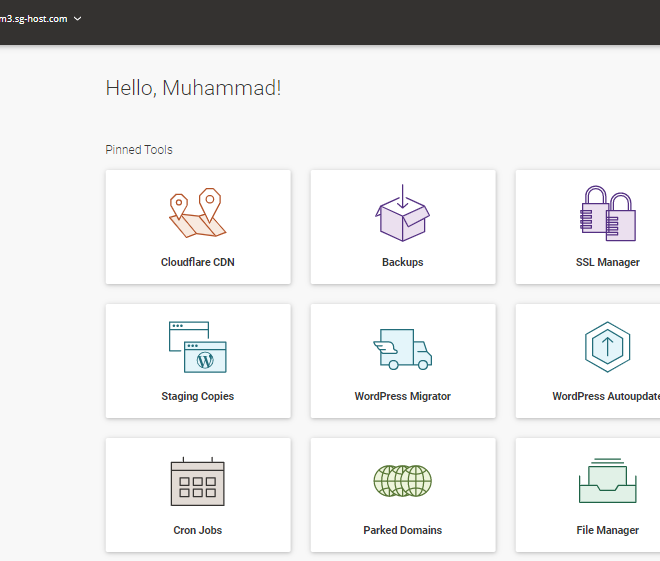Click the File Manager tray icon

point(607,481)
